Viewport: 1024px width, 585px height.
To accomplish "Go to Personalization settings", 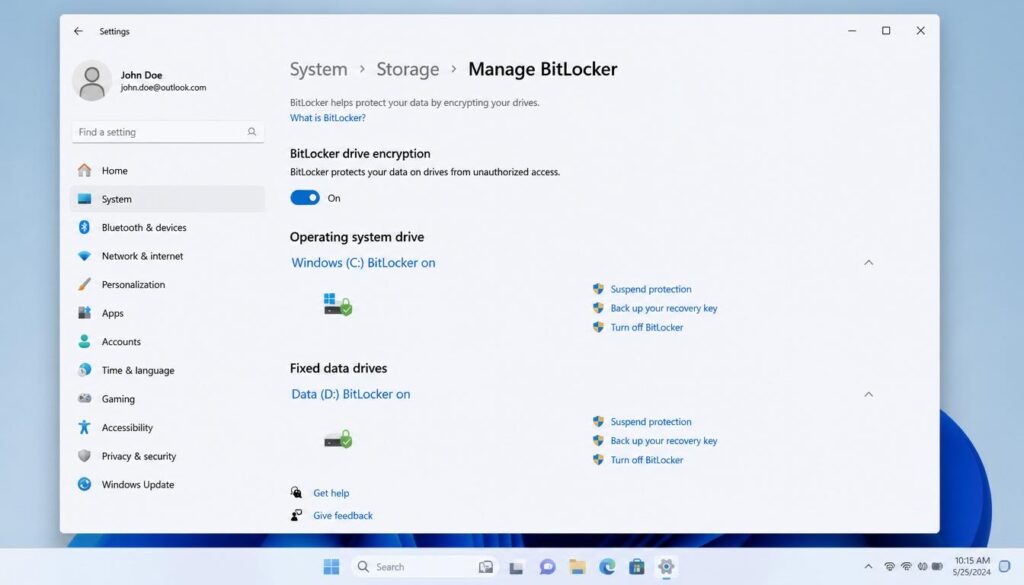I will click(x=167, y=285).
